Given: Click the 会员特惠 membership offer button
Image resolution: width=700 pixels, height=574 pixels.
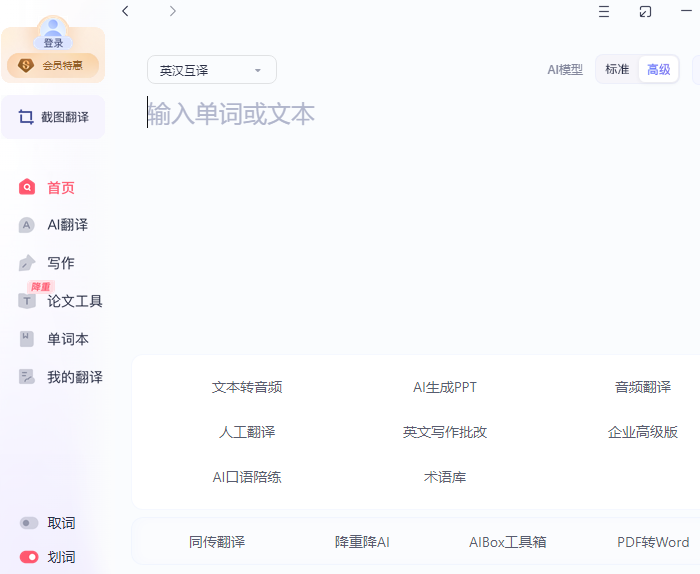Looking at the screenshot, I should [x=53, y=66].
